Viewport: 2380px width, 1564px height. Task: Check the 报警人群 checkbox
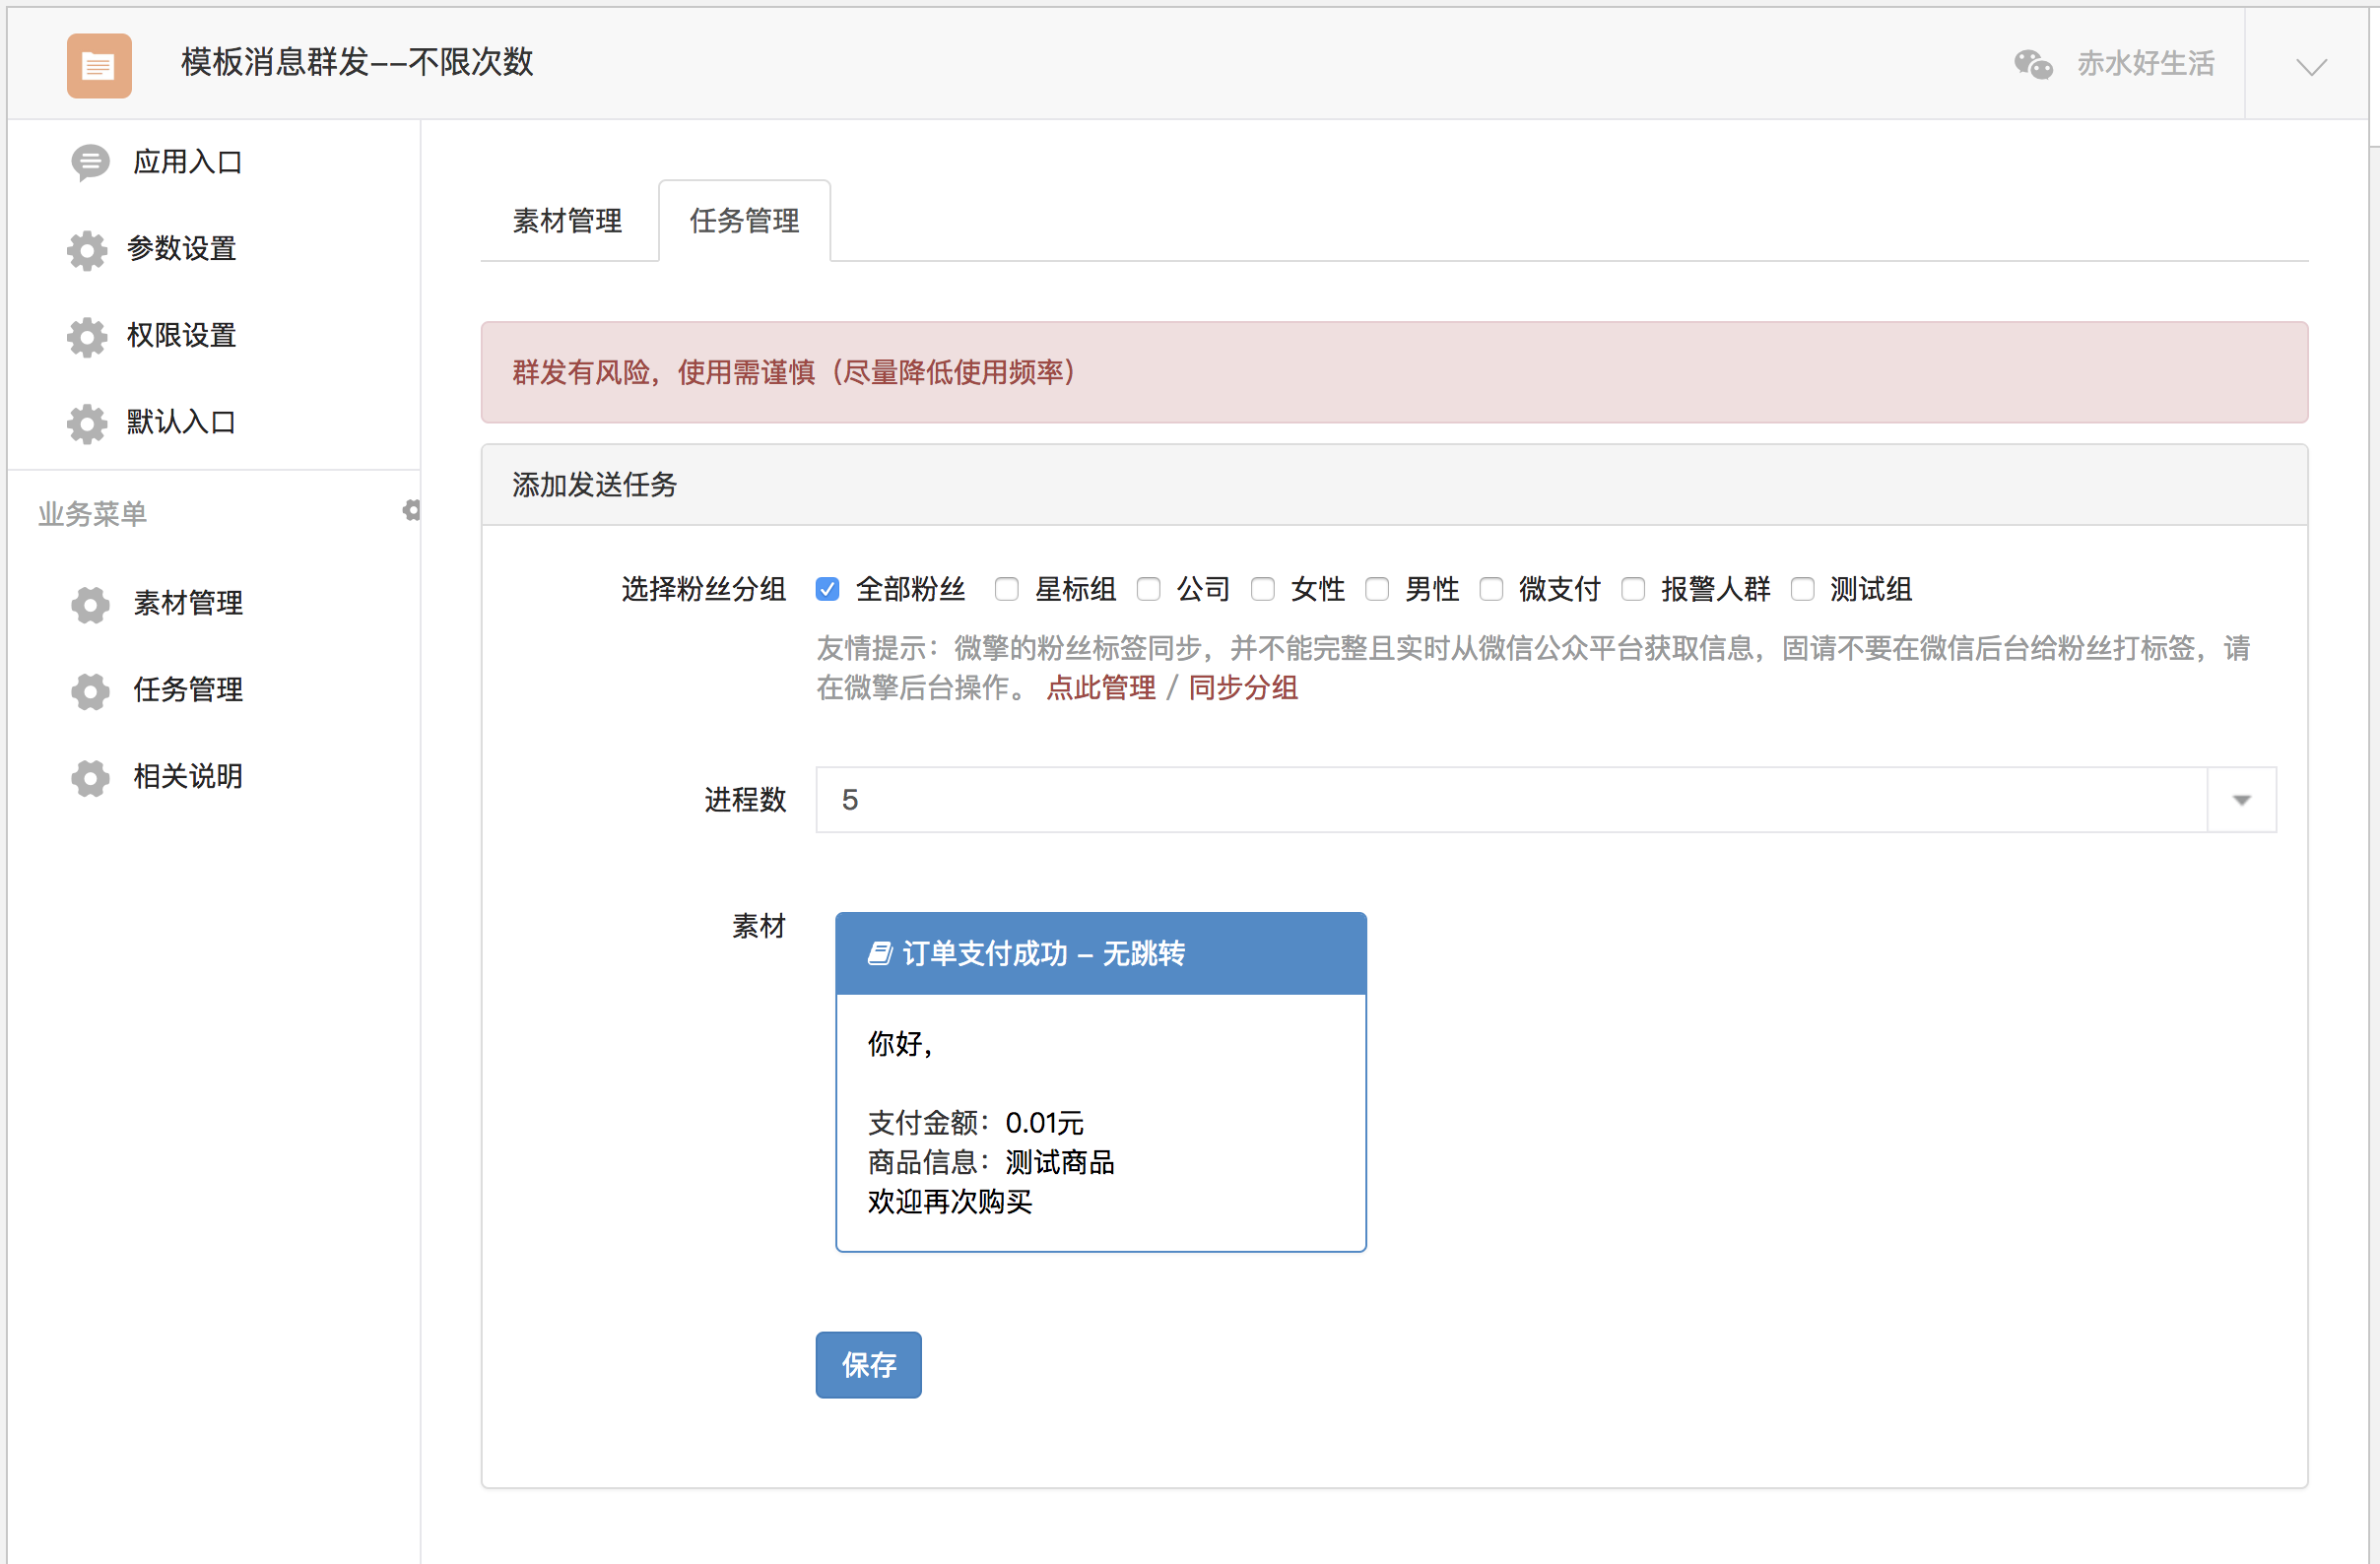[1633, 589]
